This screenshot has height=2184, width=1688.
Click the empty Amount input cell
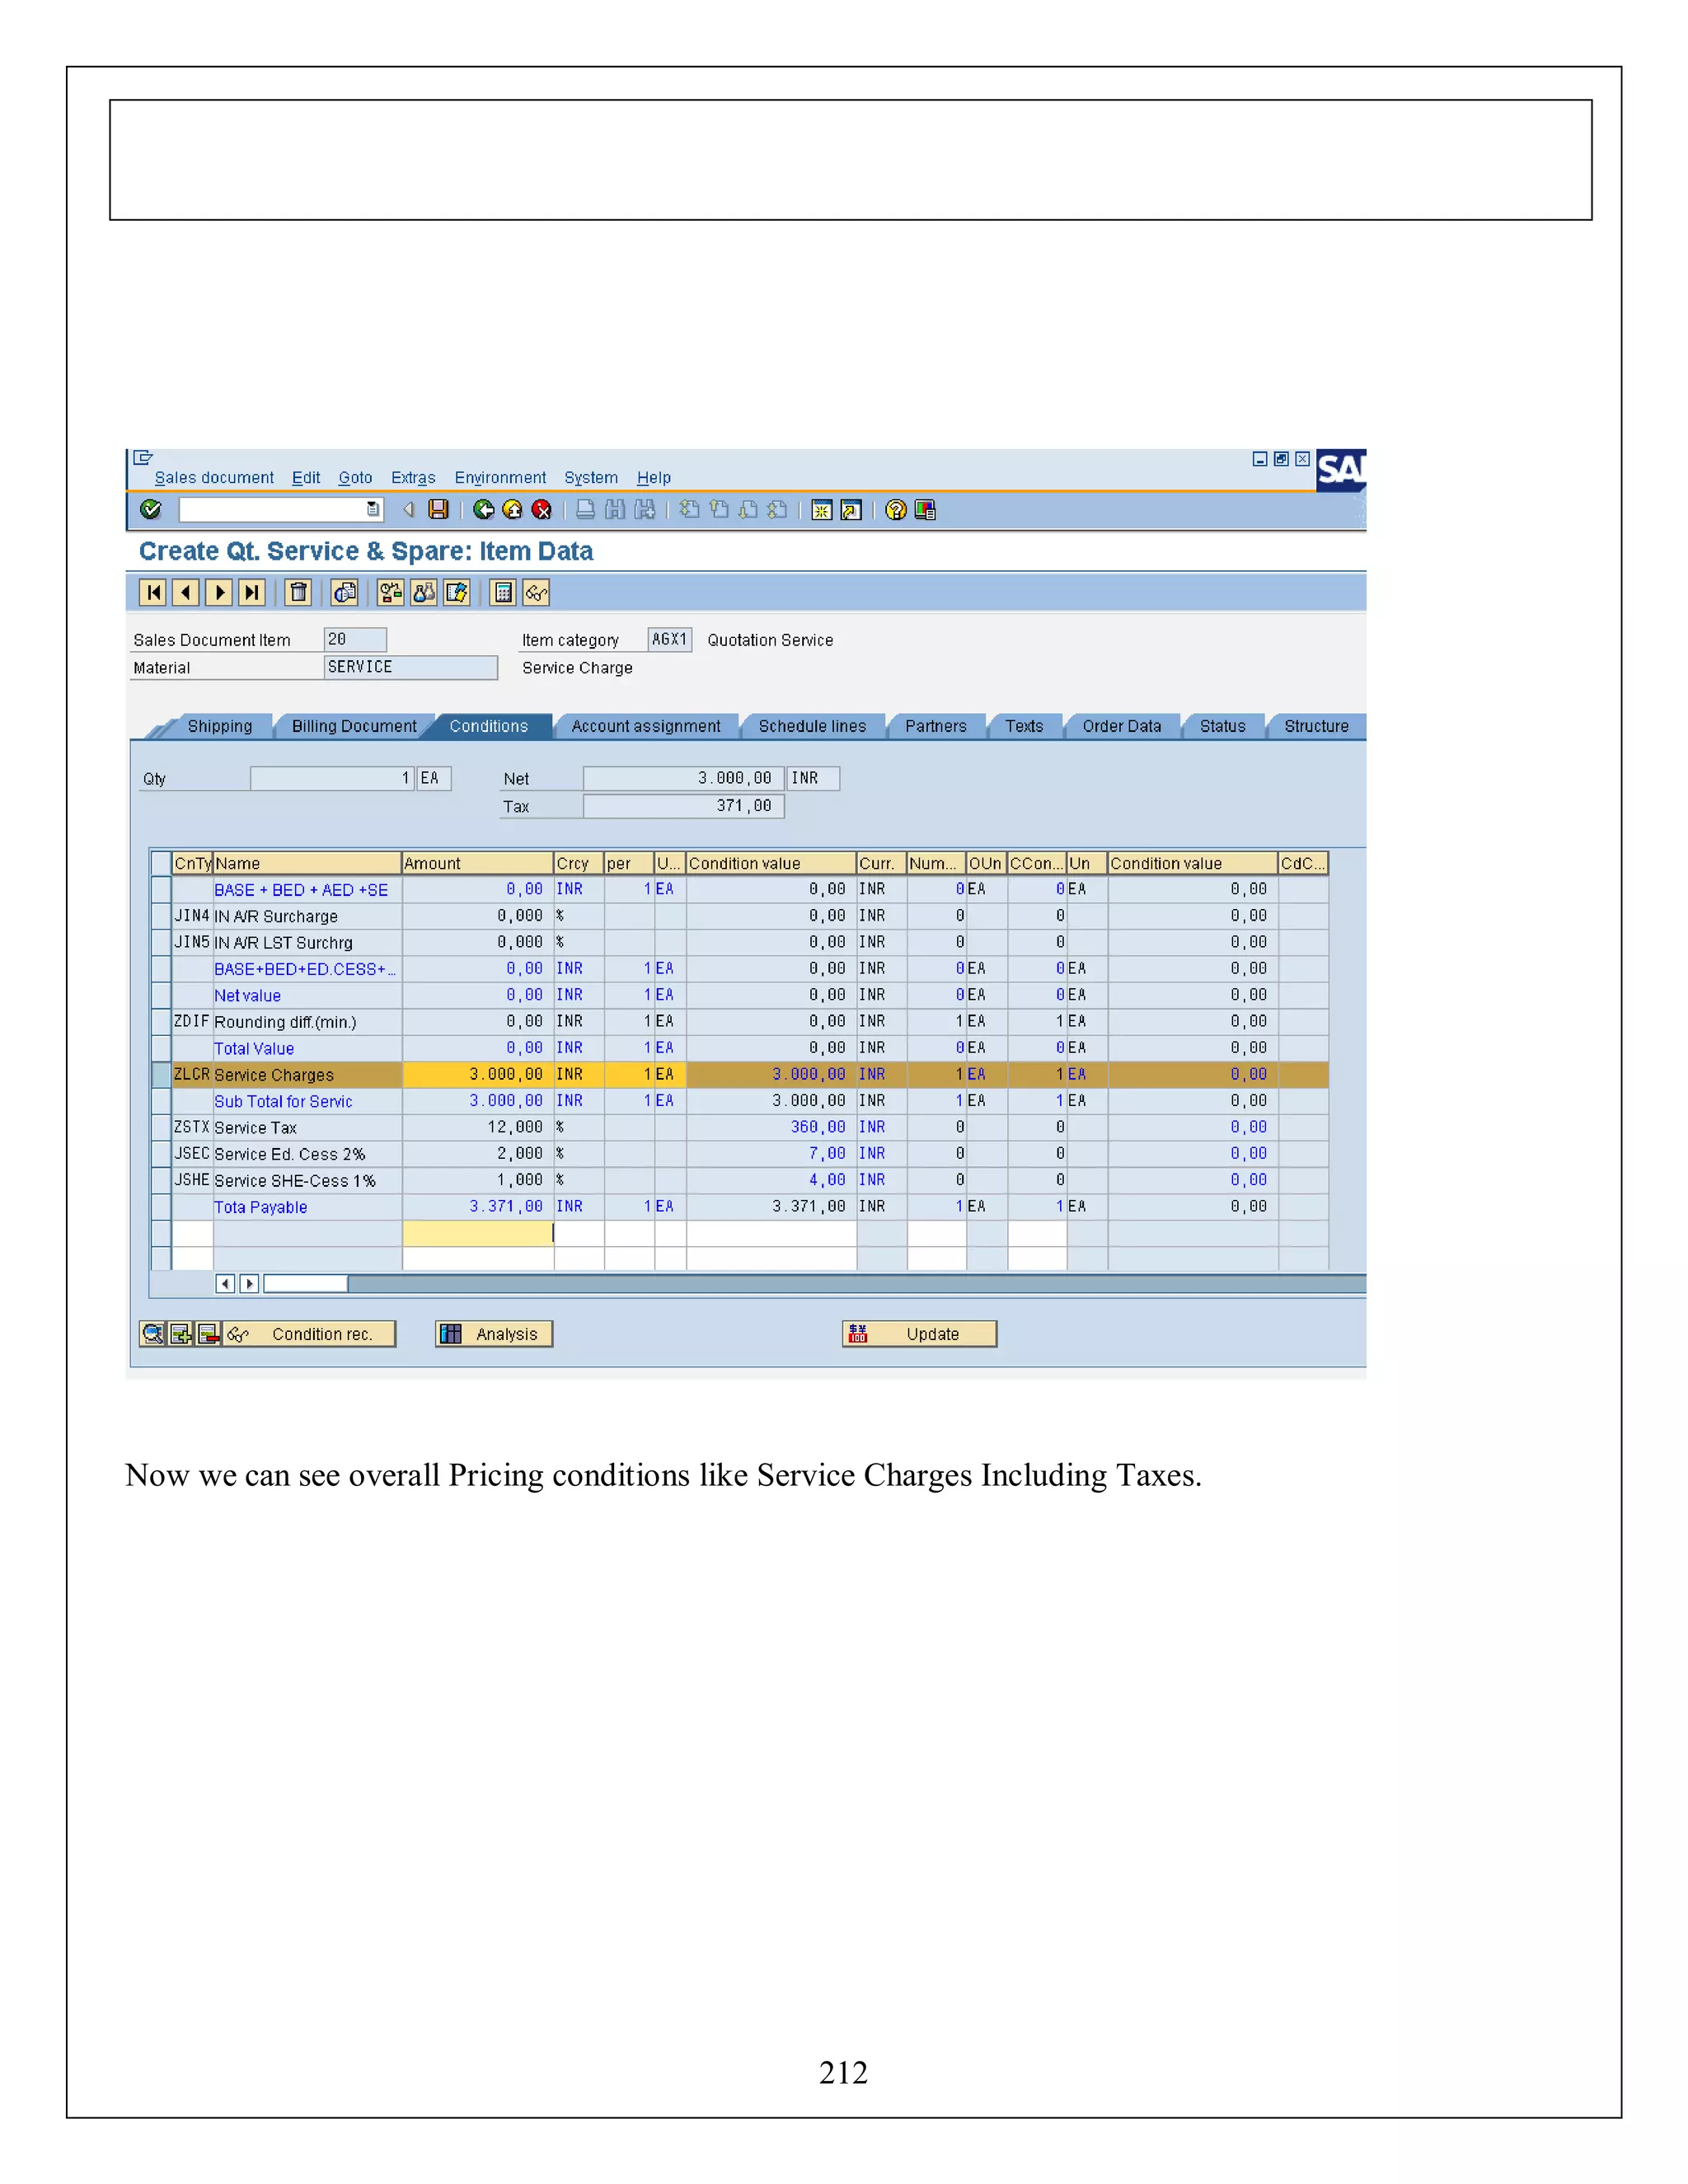click(477, 1233)
